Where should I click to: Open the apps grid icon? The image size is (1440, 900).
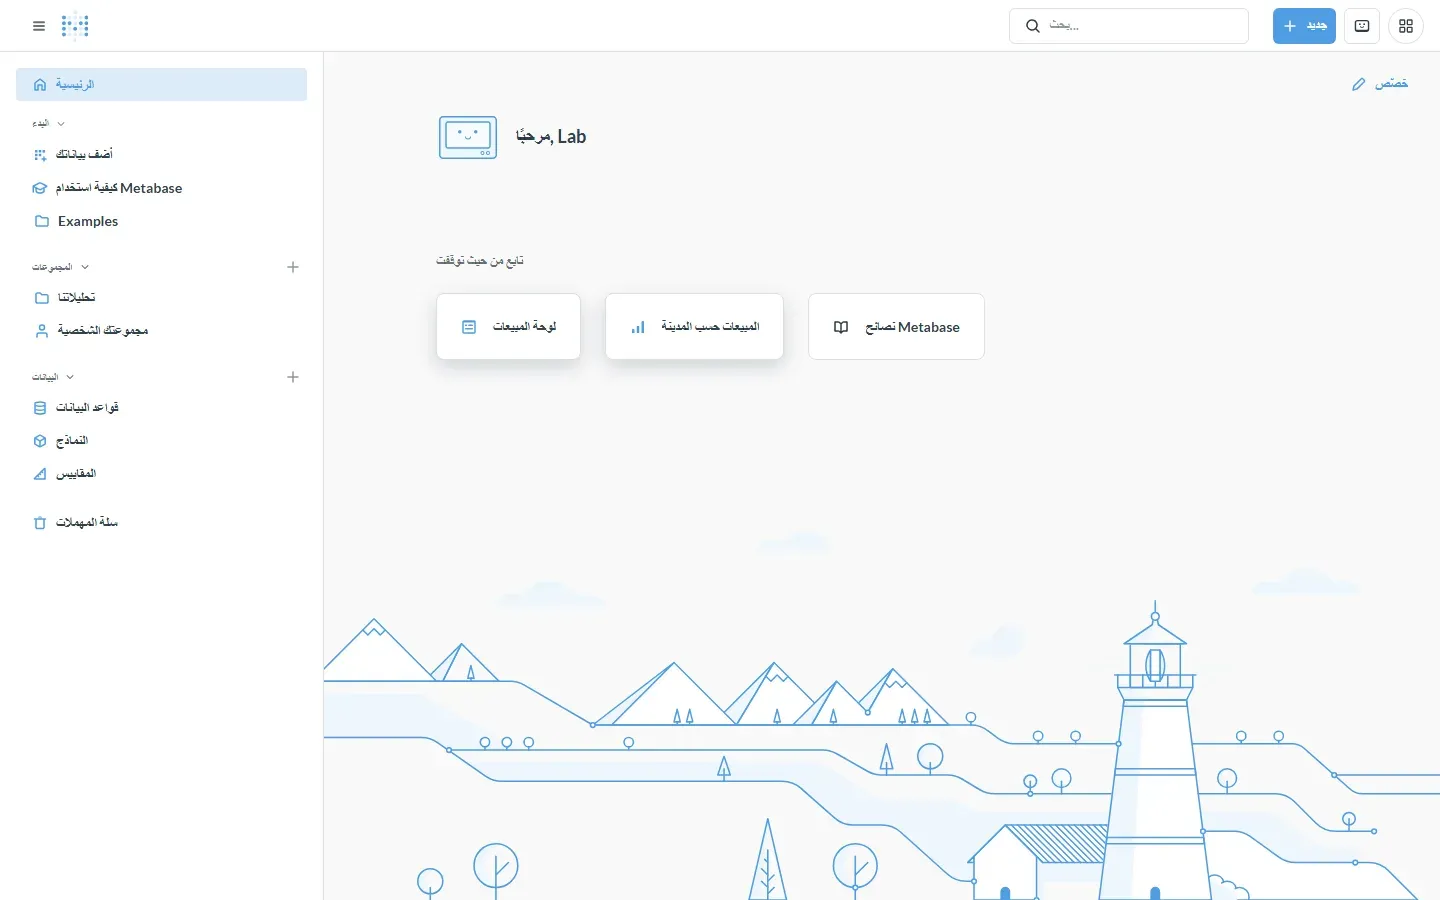pyautogui.click(x=1406, y=26)
